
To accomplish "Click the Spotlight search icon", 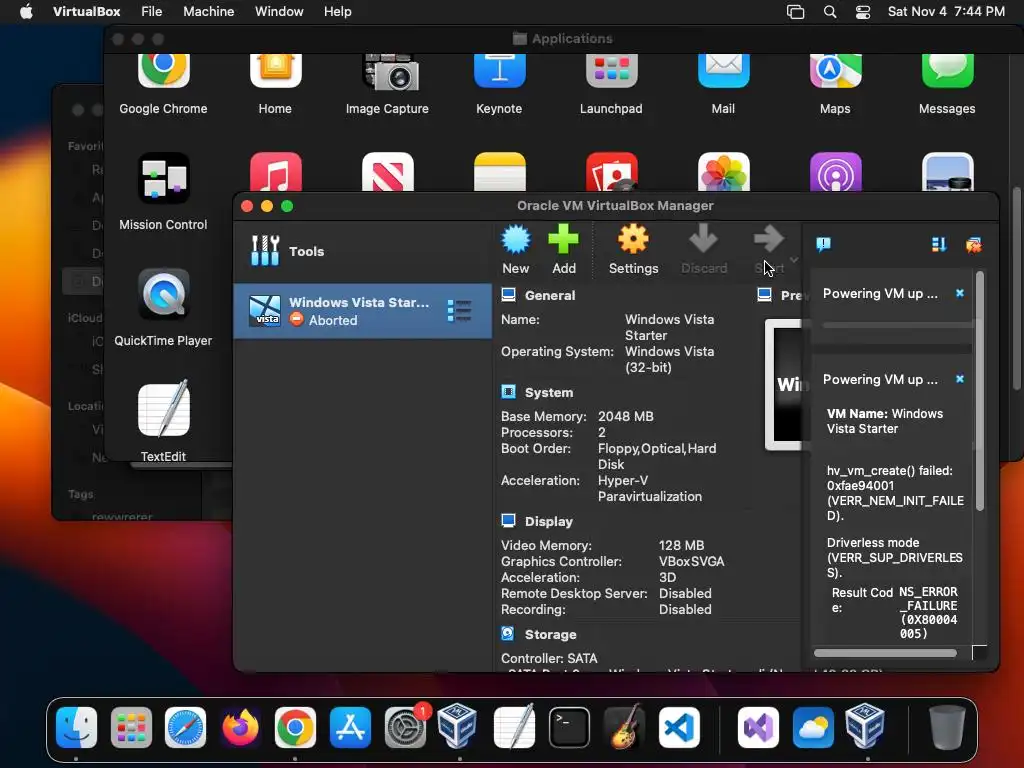I will point(829,12).
